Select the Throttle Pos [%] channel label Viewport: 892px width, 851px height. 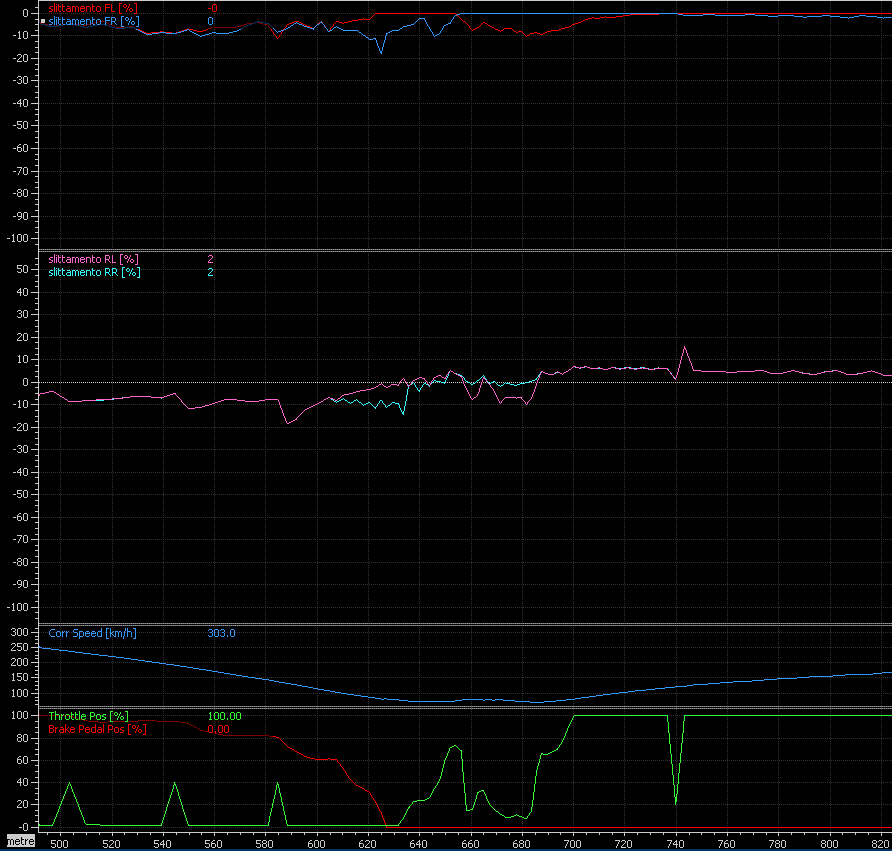click(x=88, y=716)
